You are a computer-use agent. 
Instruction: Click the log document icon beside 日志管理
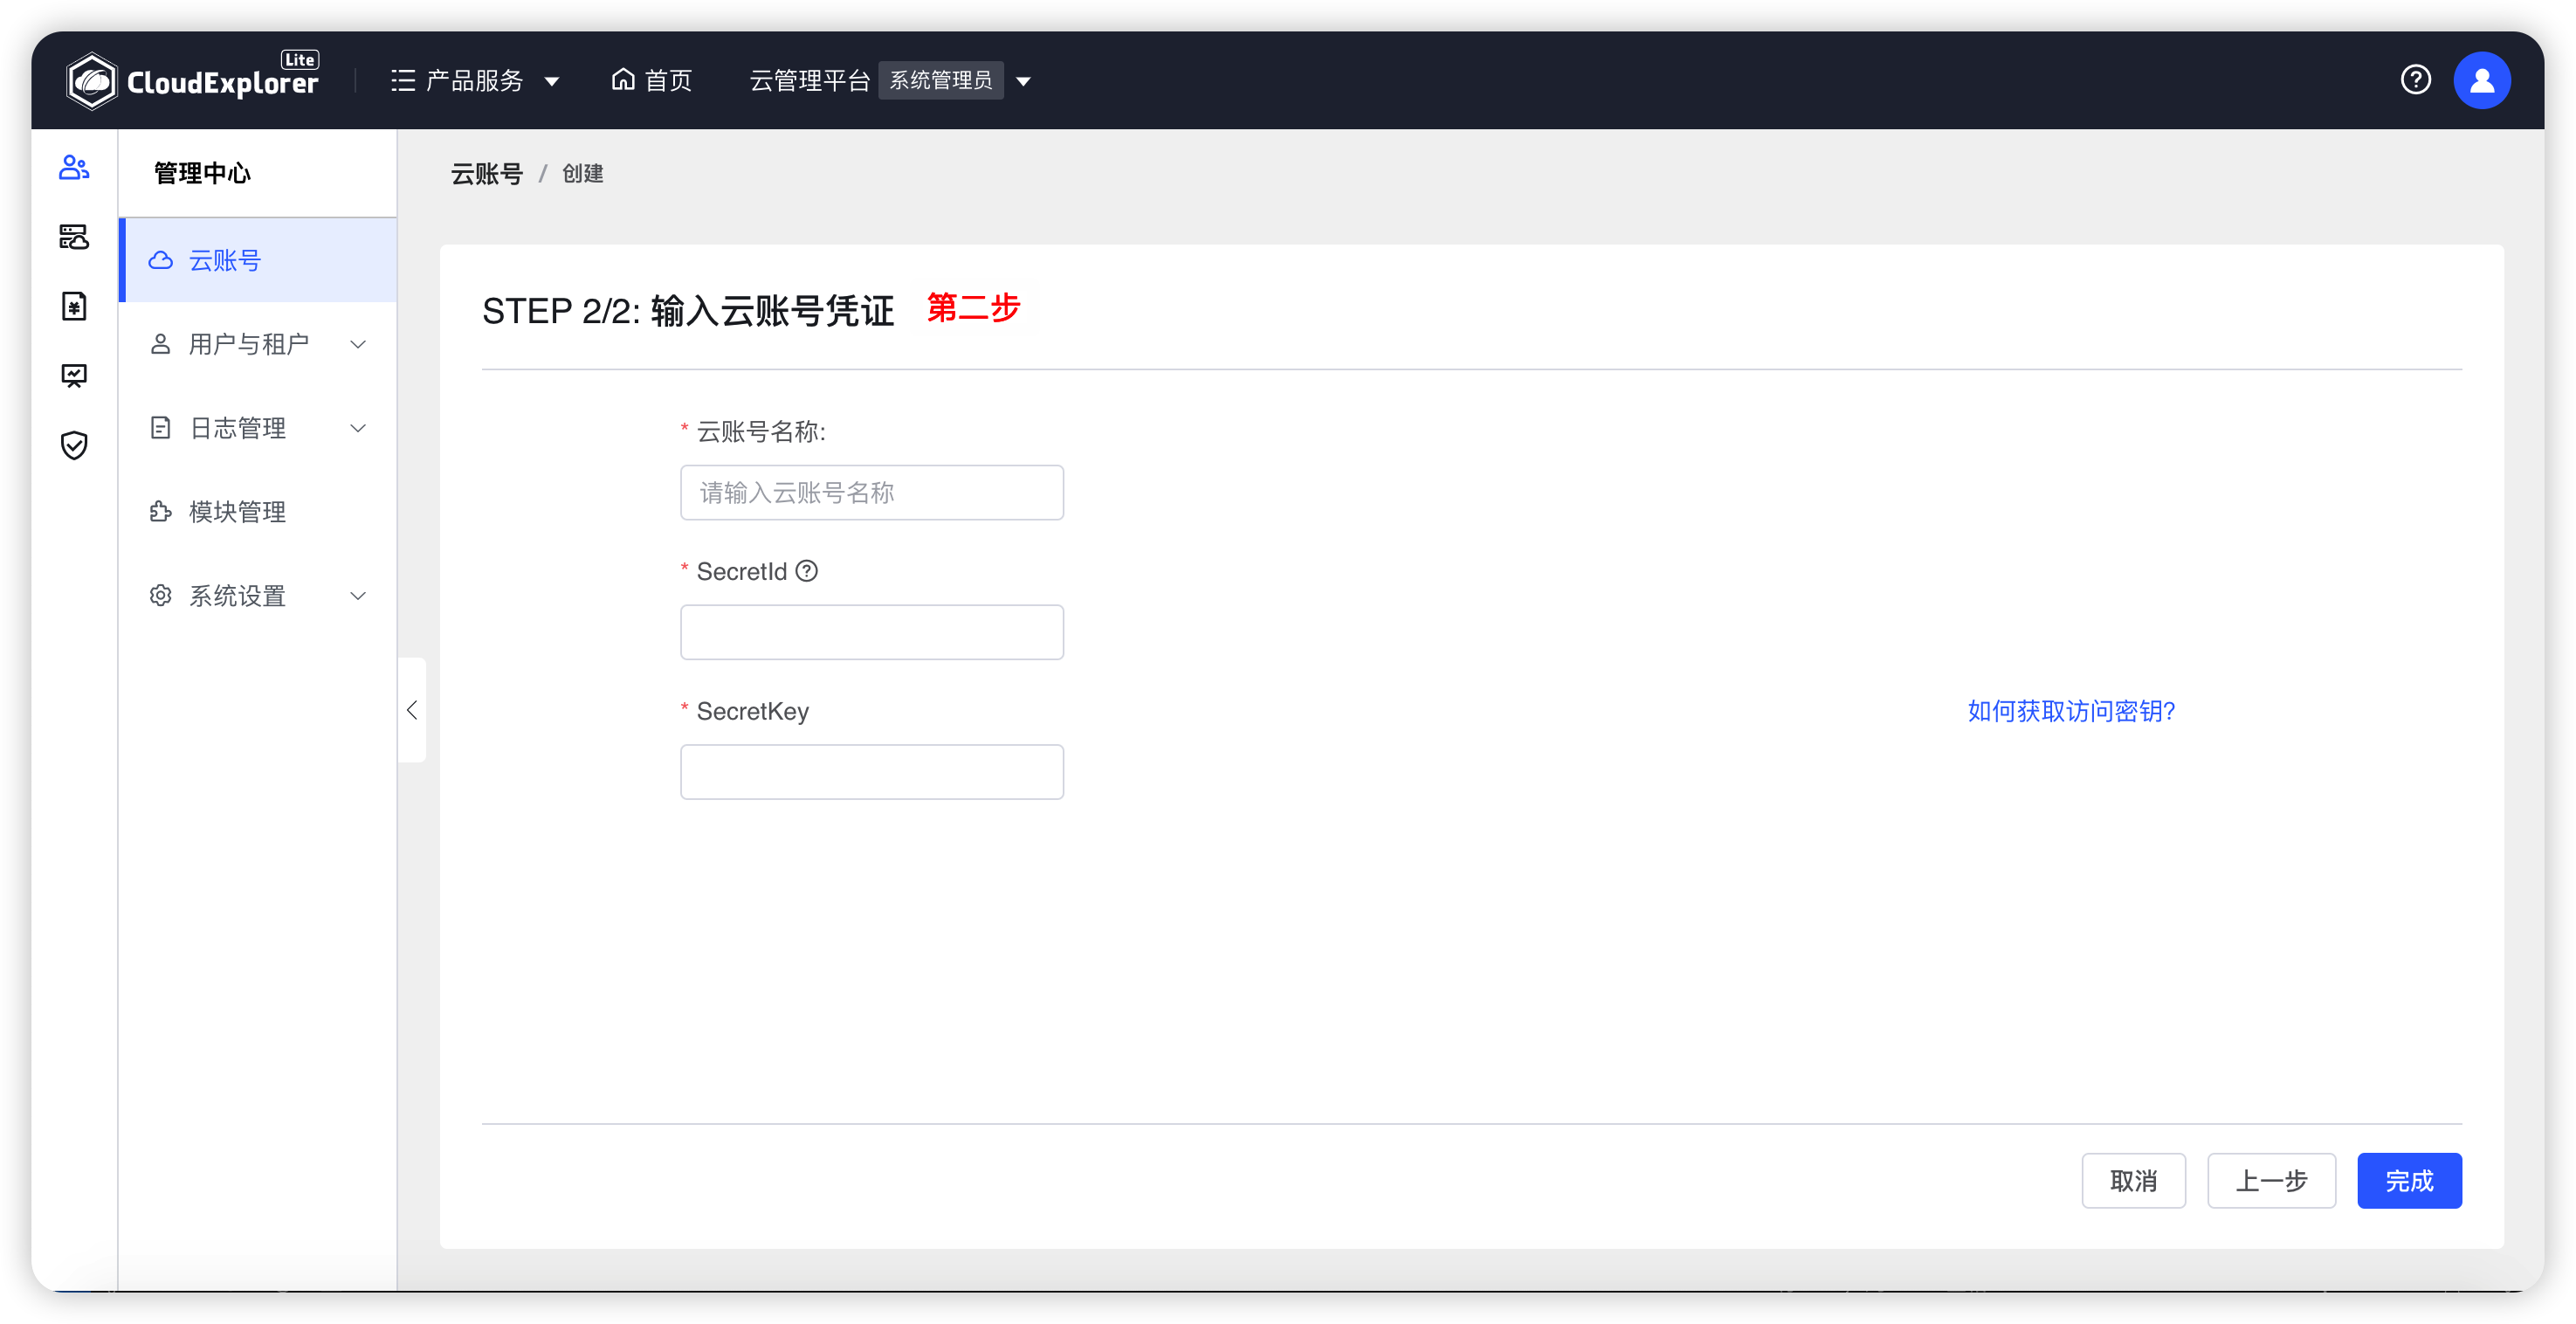point(160,428)
